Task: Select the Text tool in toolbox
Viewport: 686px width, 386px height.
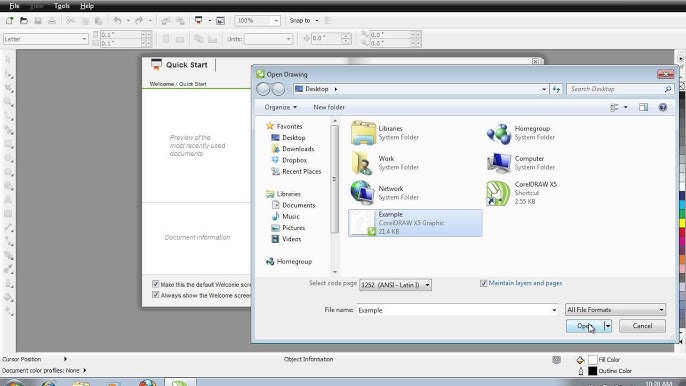Action: tap(8, 200)
